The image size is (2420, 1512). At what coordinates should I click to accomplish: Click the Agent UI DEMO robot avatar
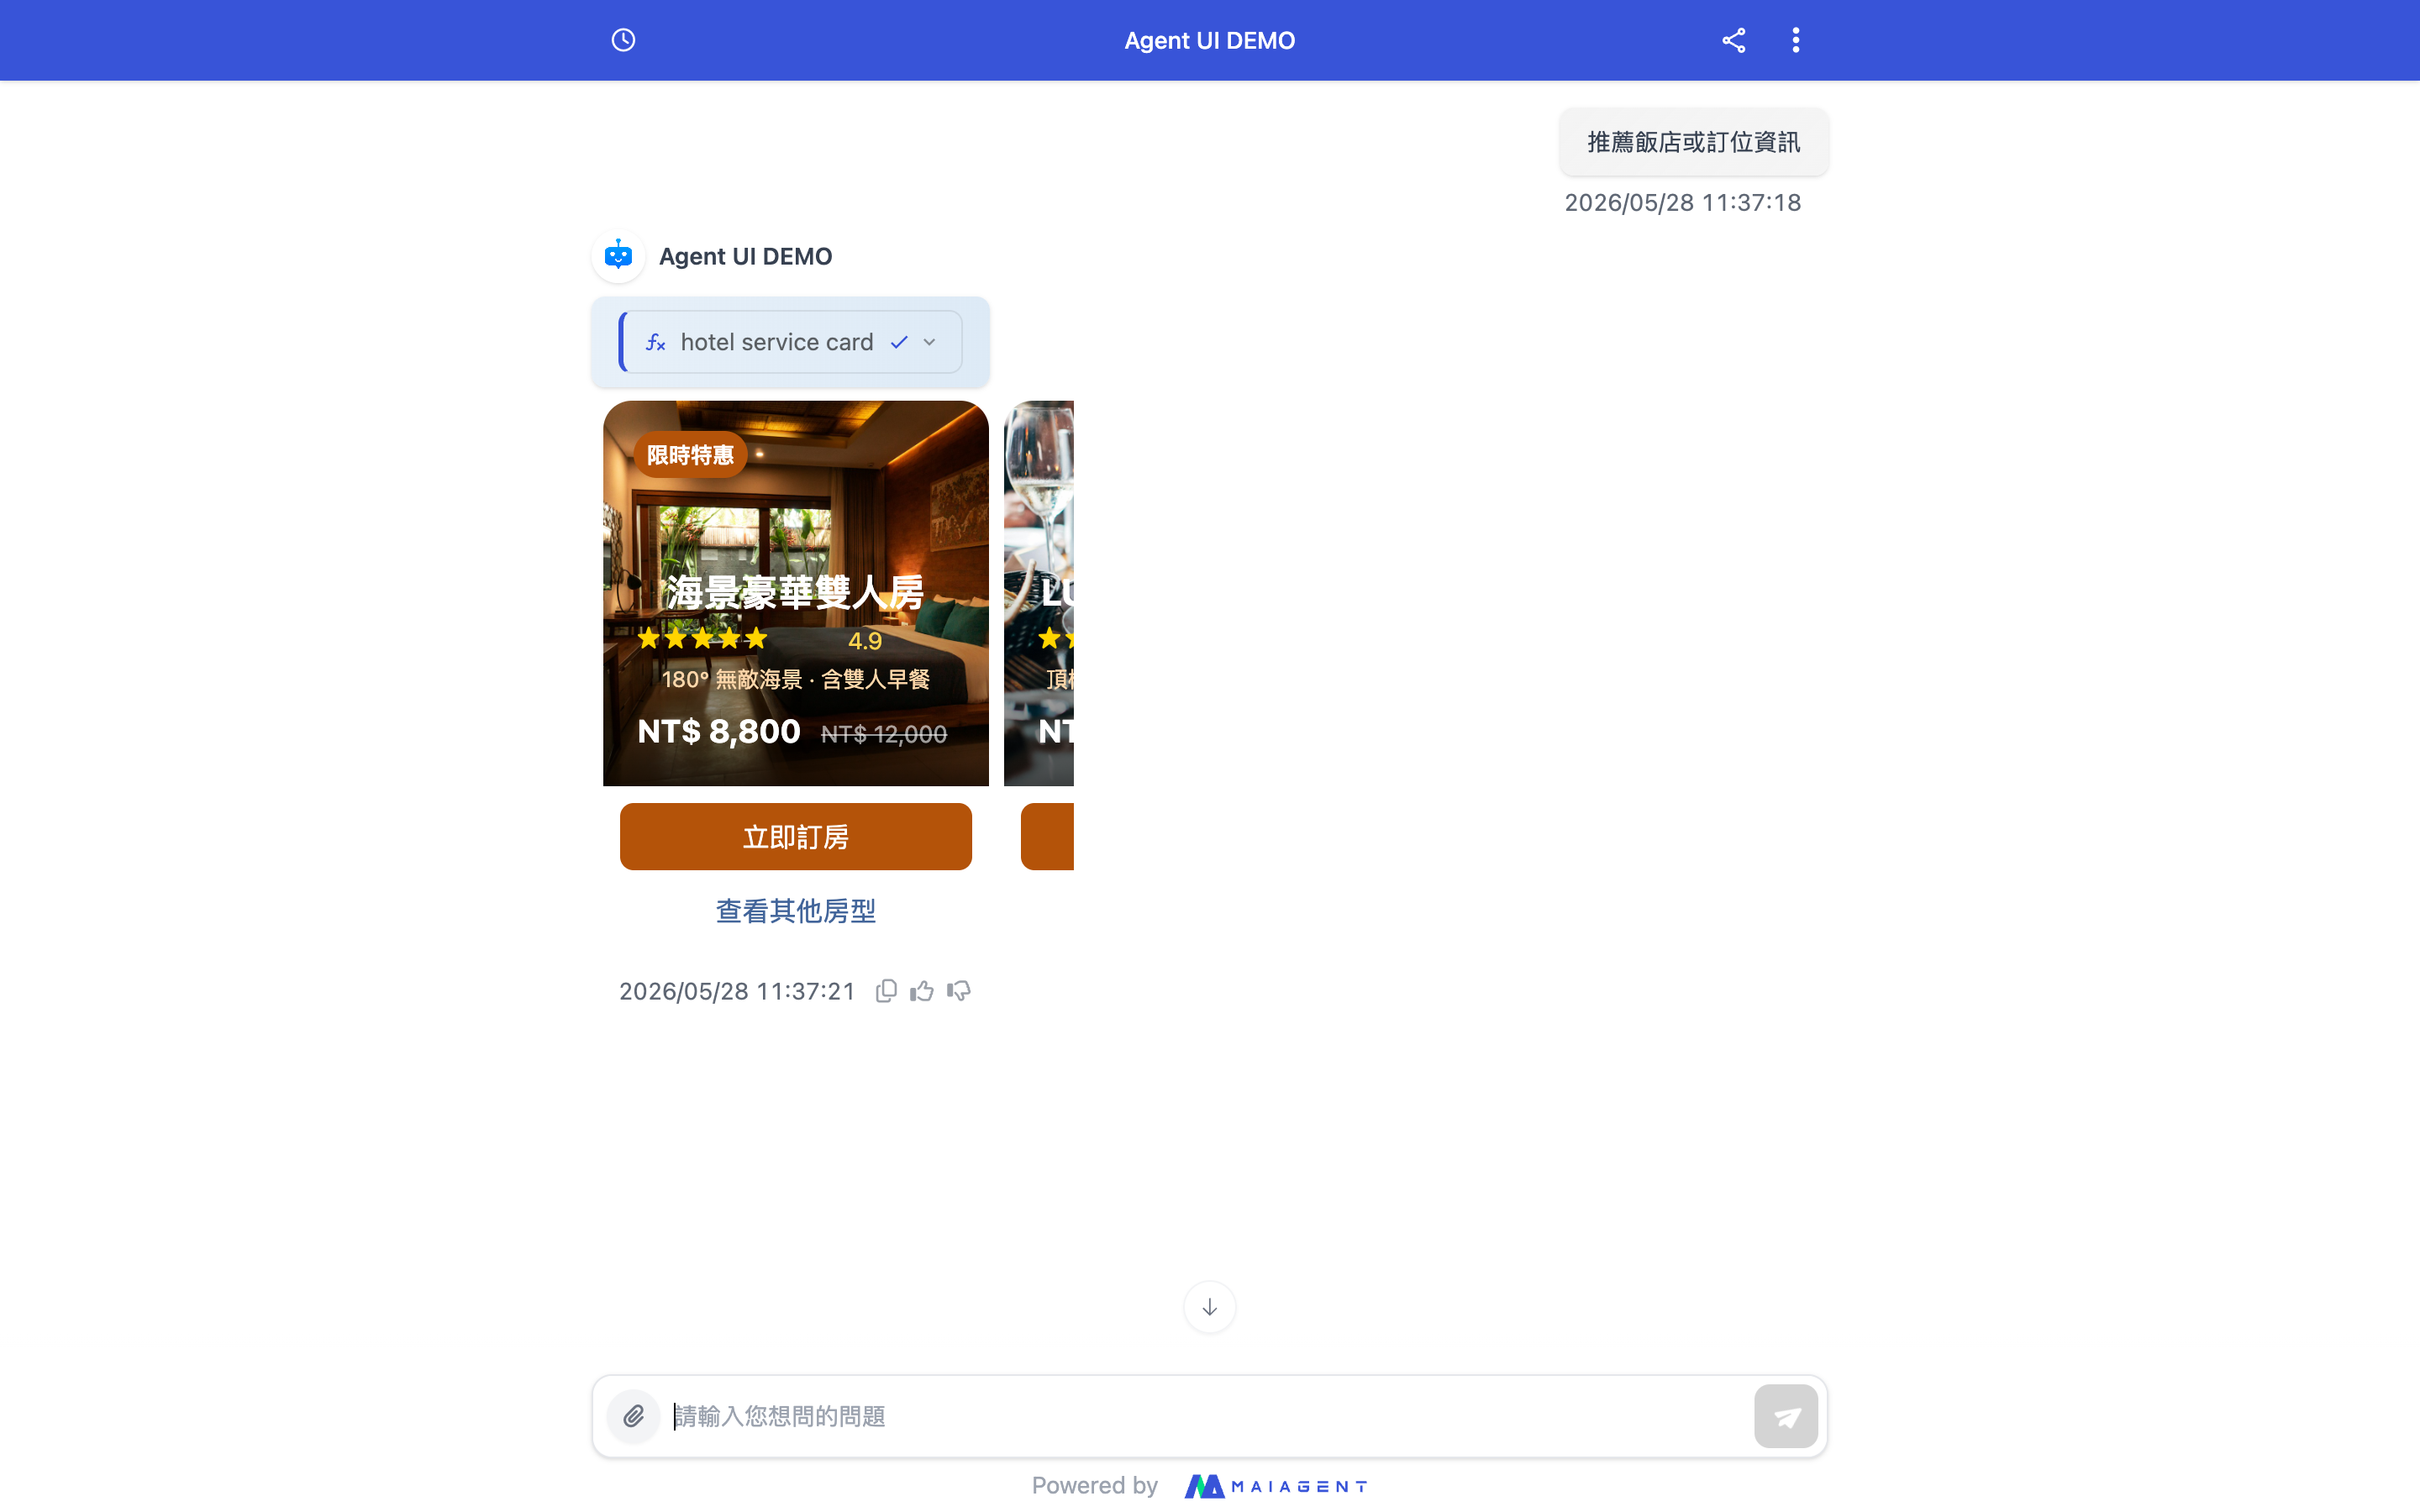(619, 256)
